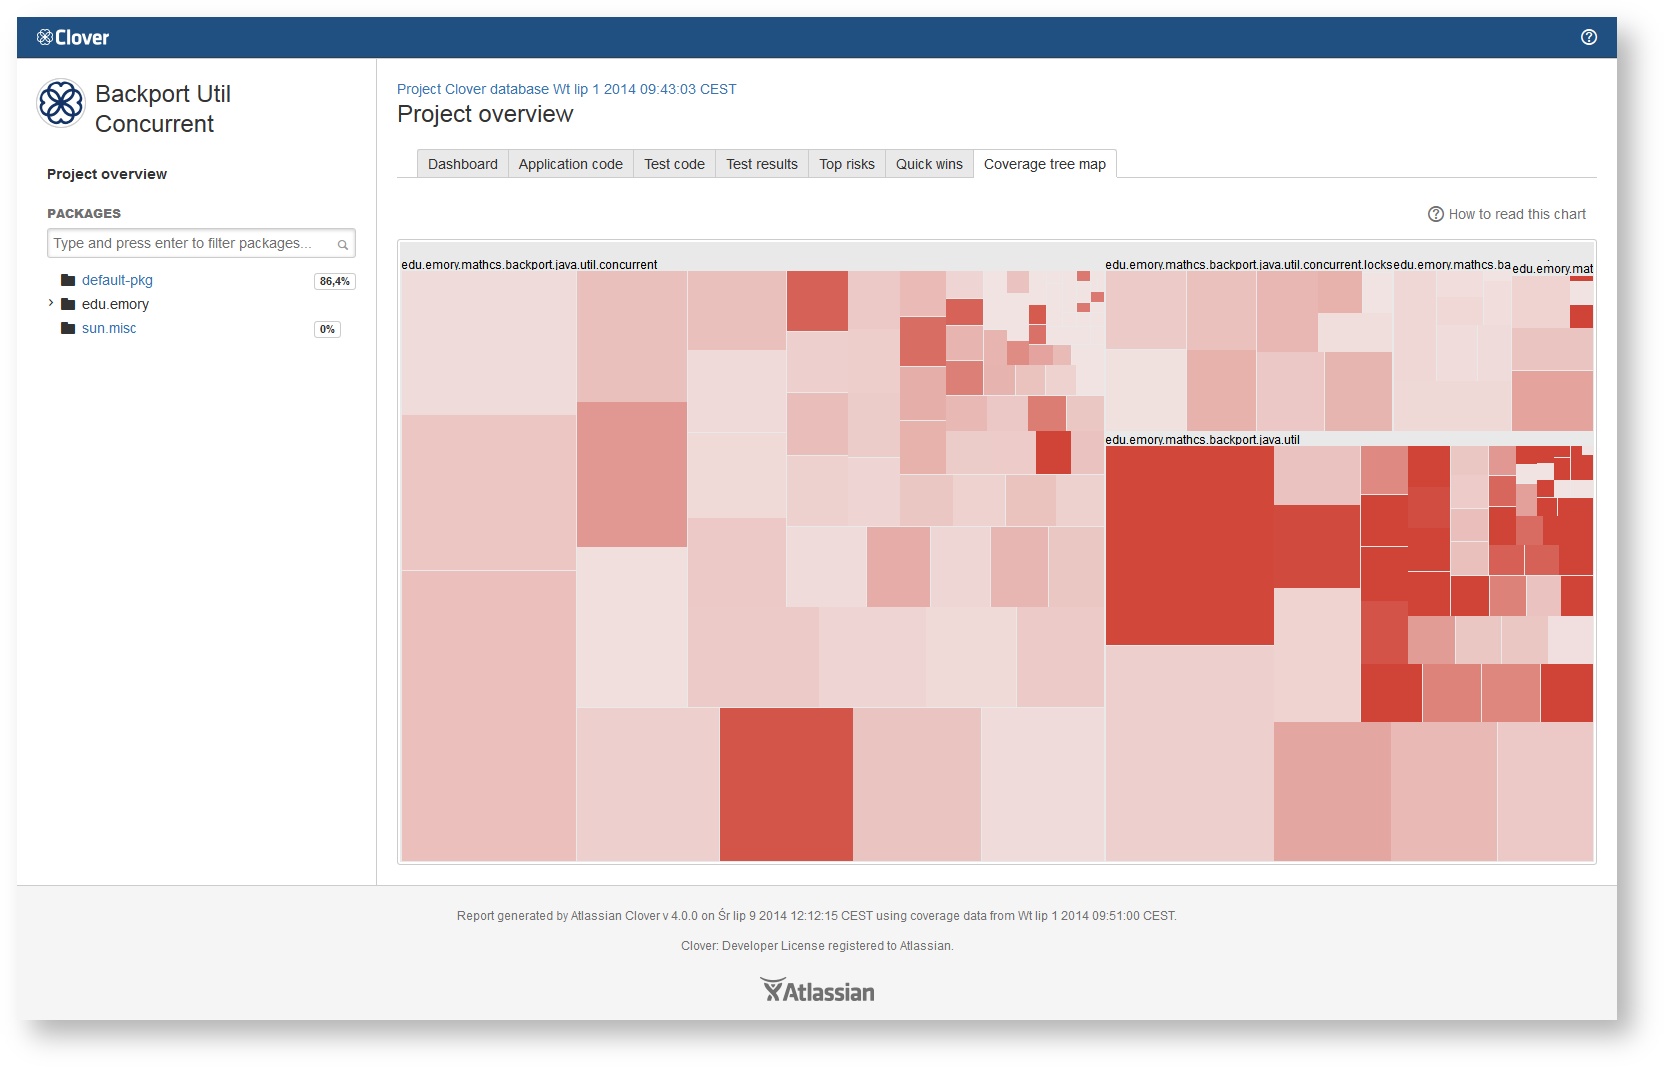Click the search magnifier in package filter

(x=342, y=244)
